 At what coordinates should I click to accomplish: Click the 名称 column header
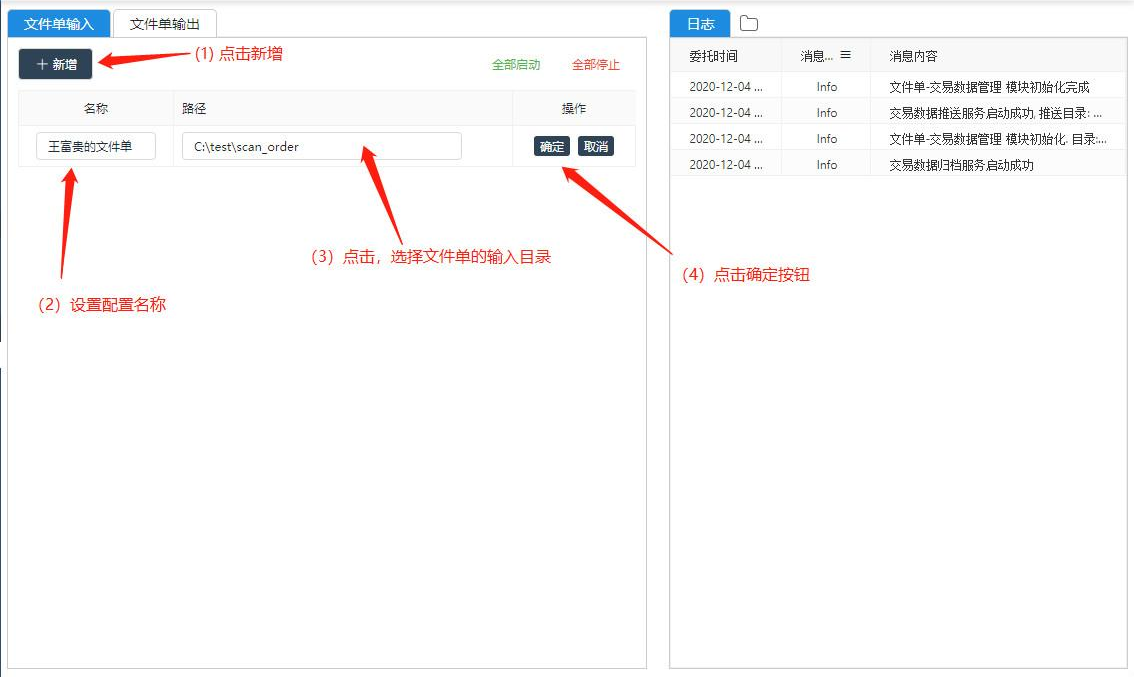pyautogui.click(x=96, y=109)
